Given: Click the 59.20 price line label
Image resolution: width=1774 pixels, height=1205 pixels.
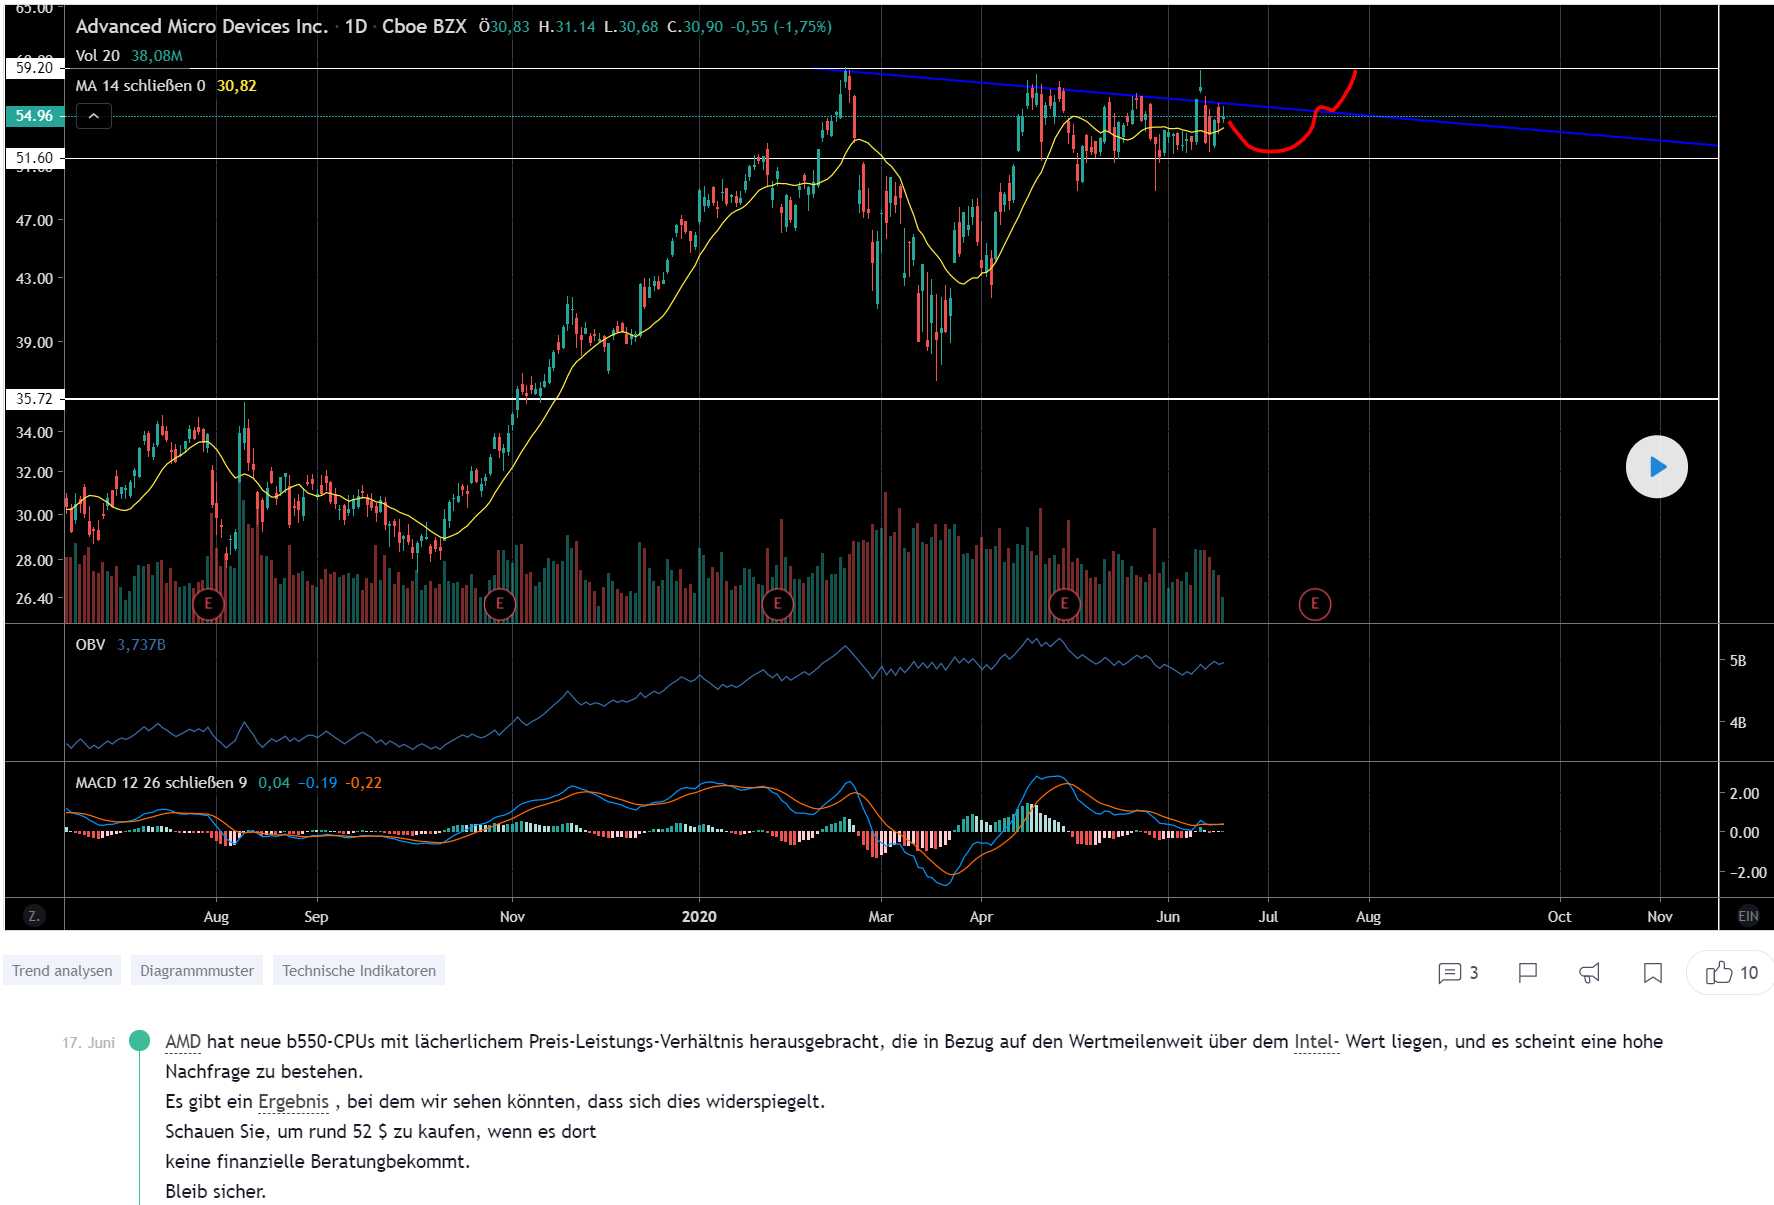Looking at the screenshot, I should (34, 68).
